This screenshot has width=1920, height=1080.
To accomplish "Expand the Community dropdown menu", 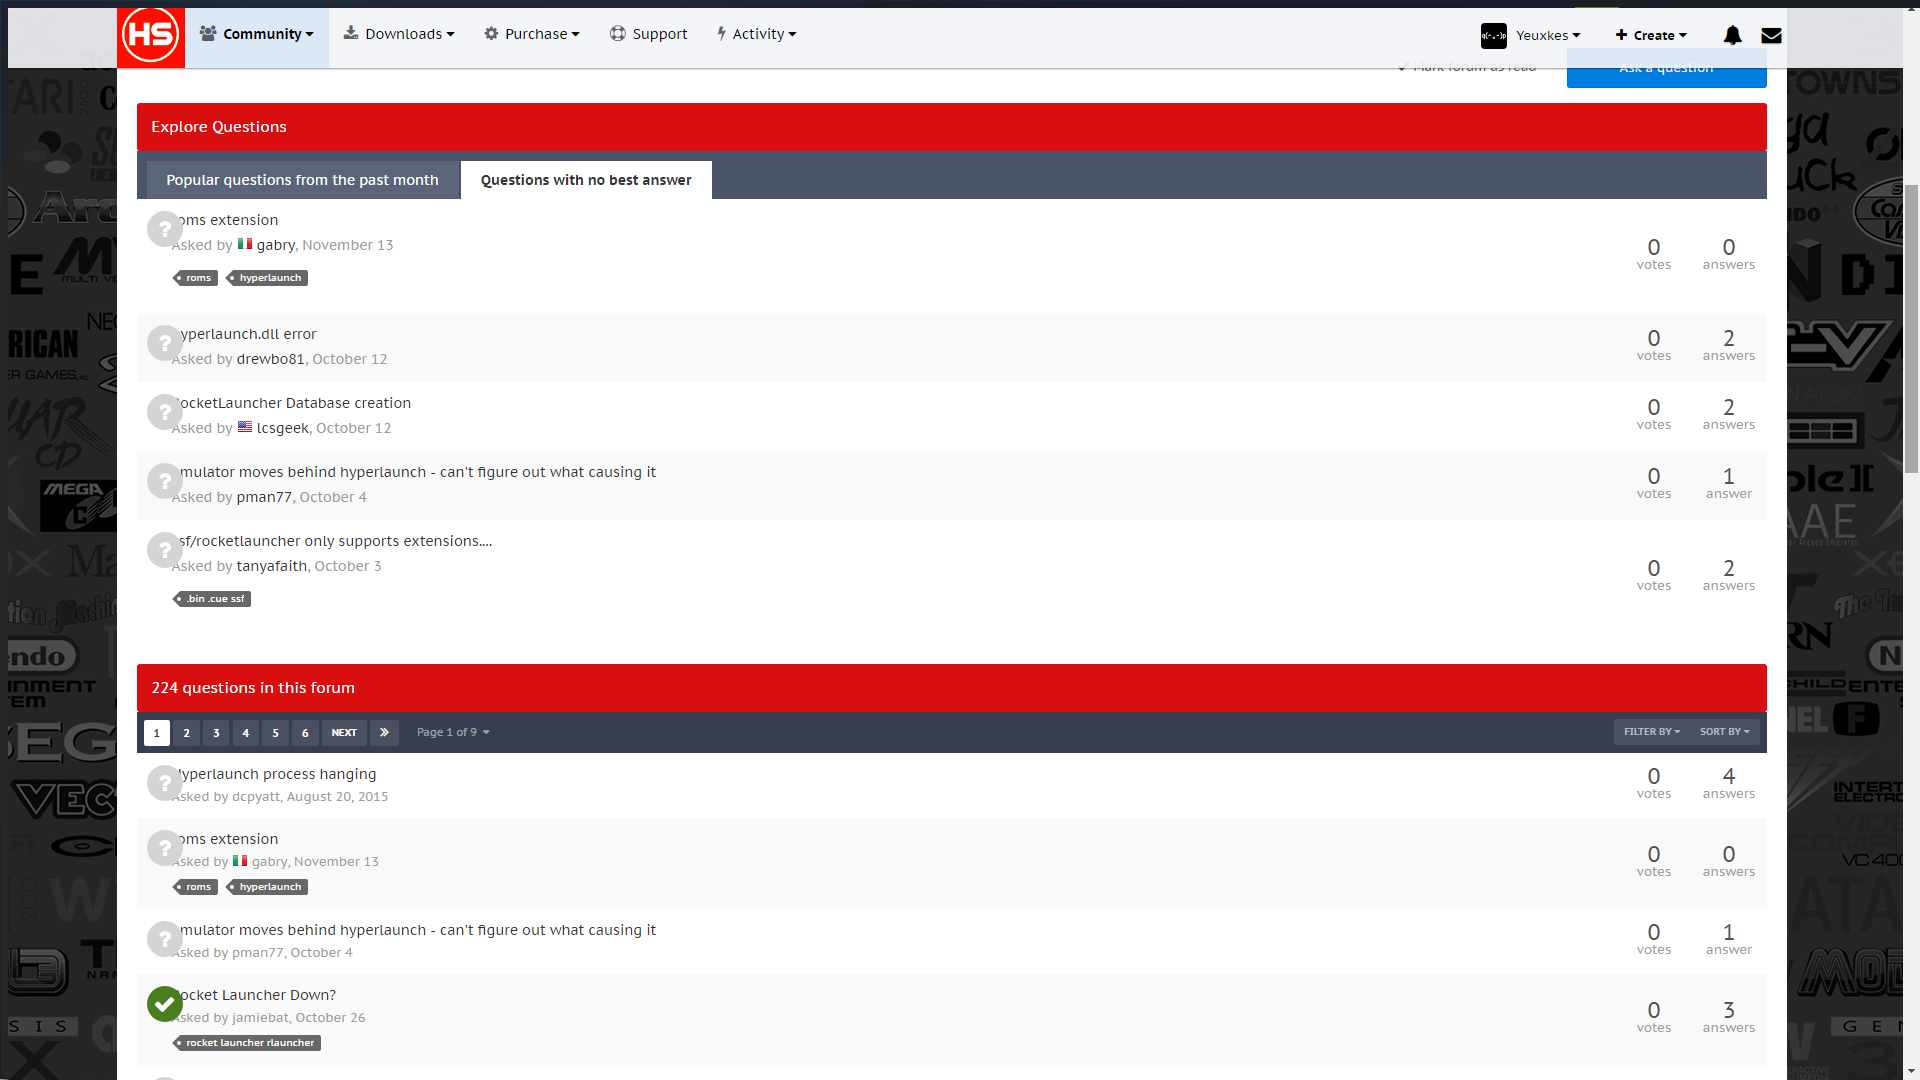I will click(x=257, y=34).
